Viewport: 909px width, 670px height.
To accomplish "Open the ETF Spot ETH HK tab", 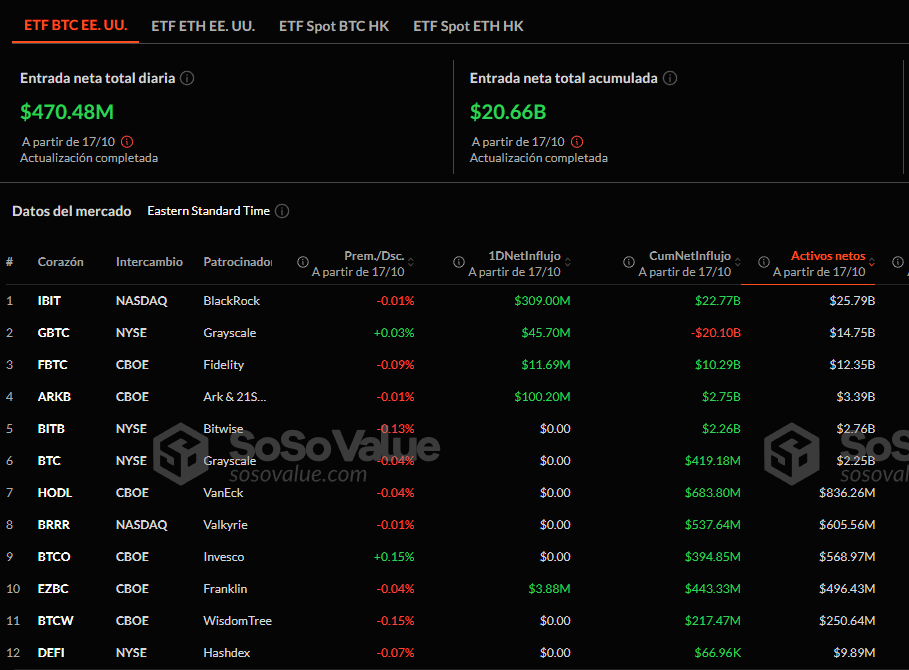I will tap(468, 26).
